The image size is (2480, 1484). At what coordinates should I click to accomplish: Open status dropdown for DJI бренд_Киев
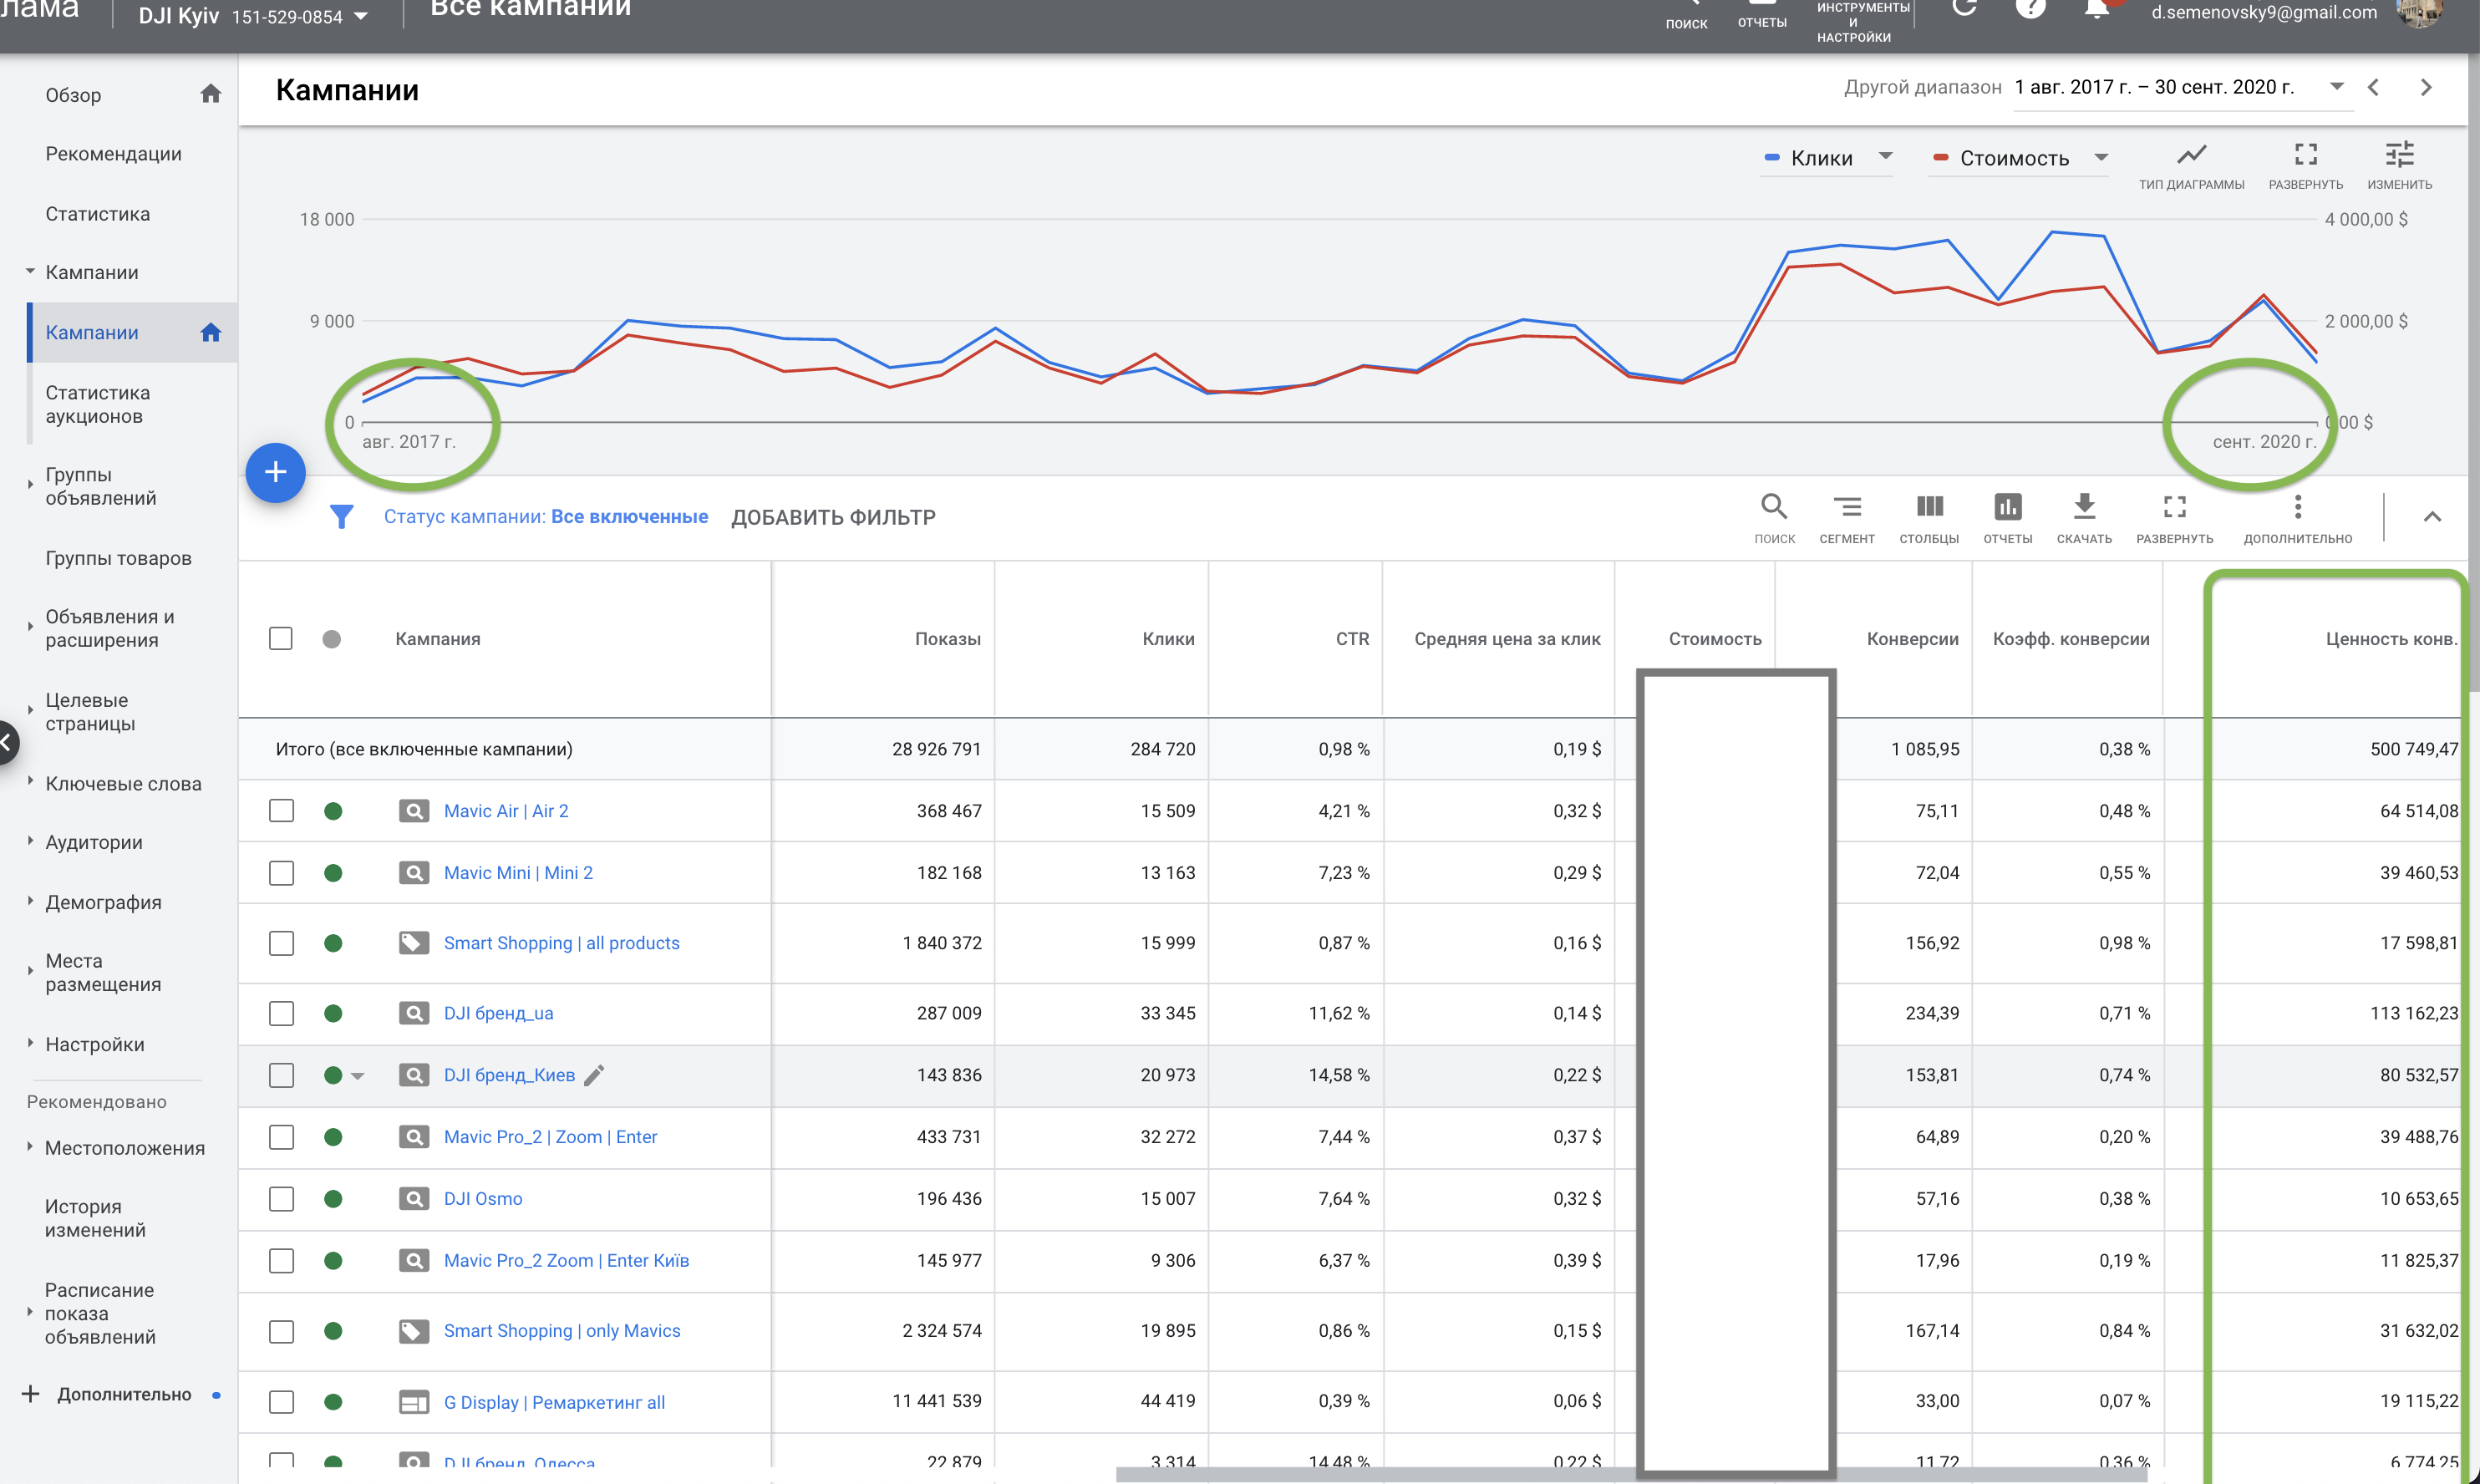[358, 1076]
